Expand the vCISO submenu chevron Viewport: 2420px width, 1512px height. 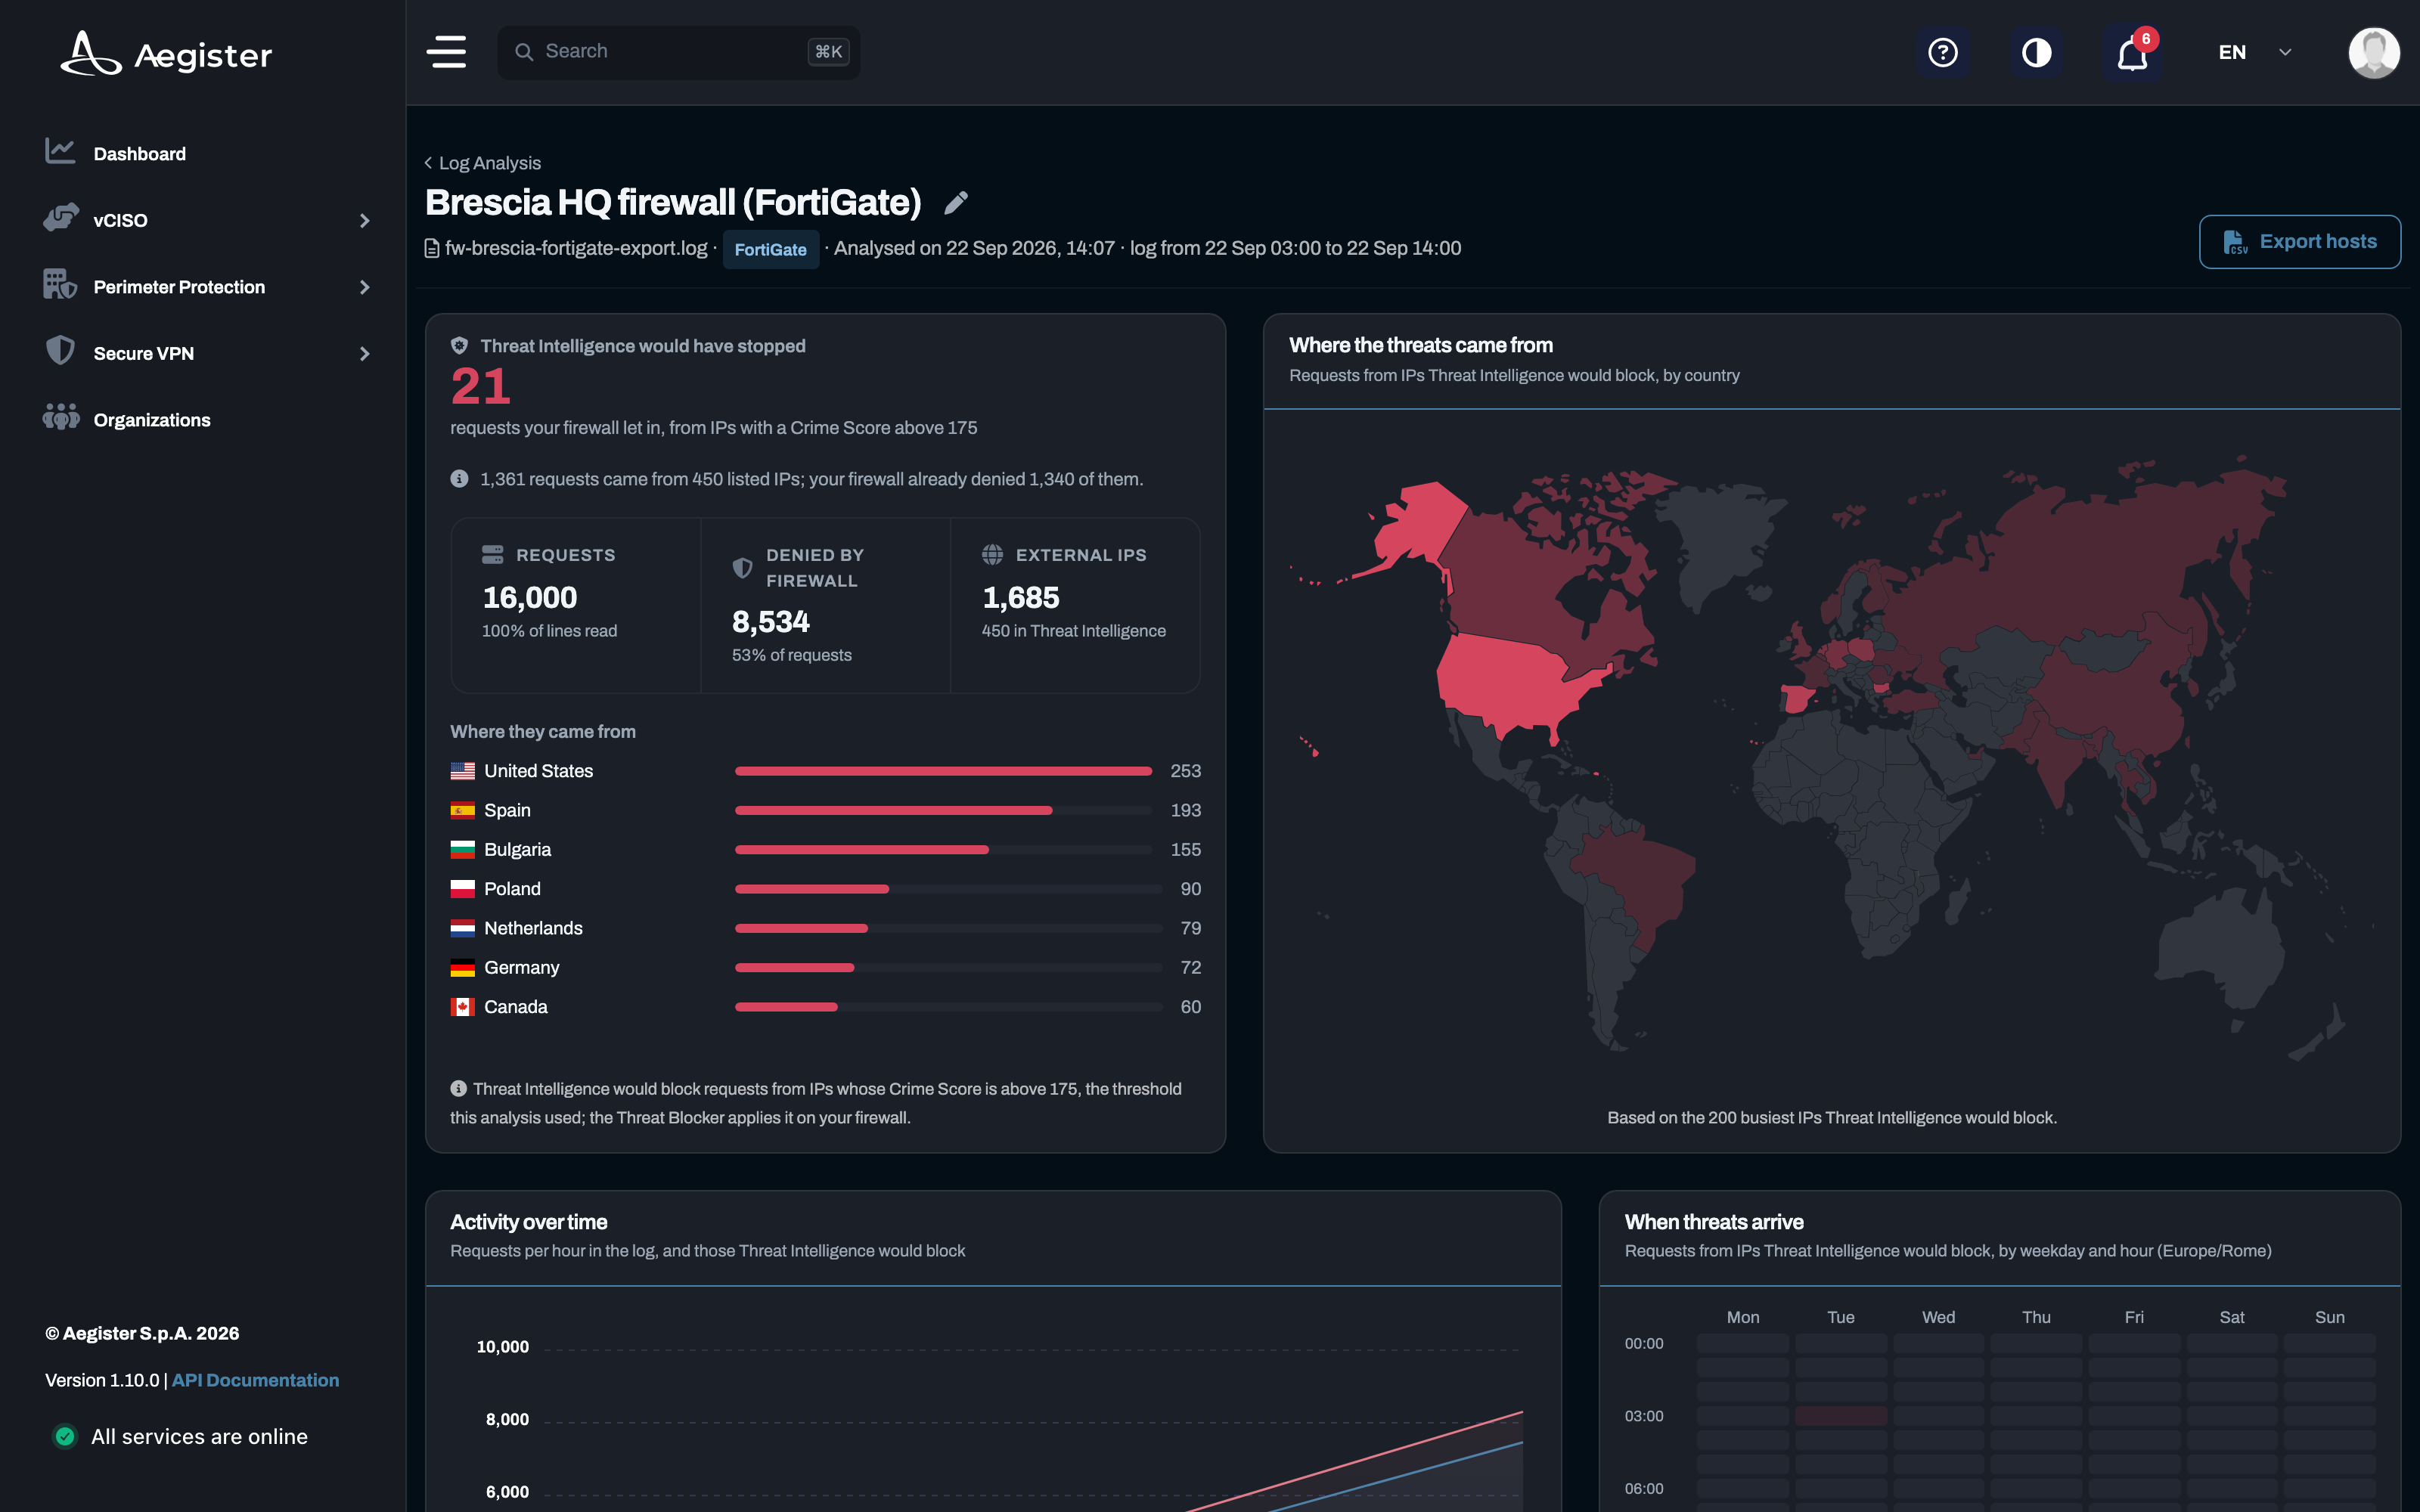tap(364, 221)
